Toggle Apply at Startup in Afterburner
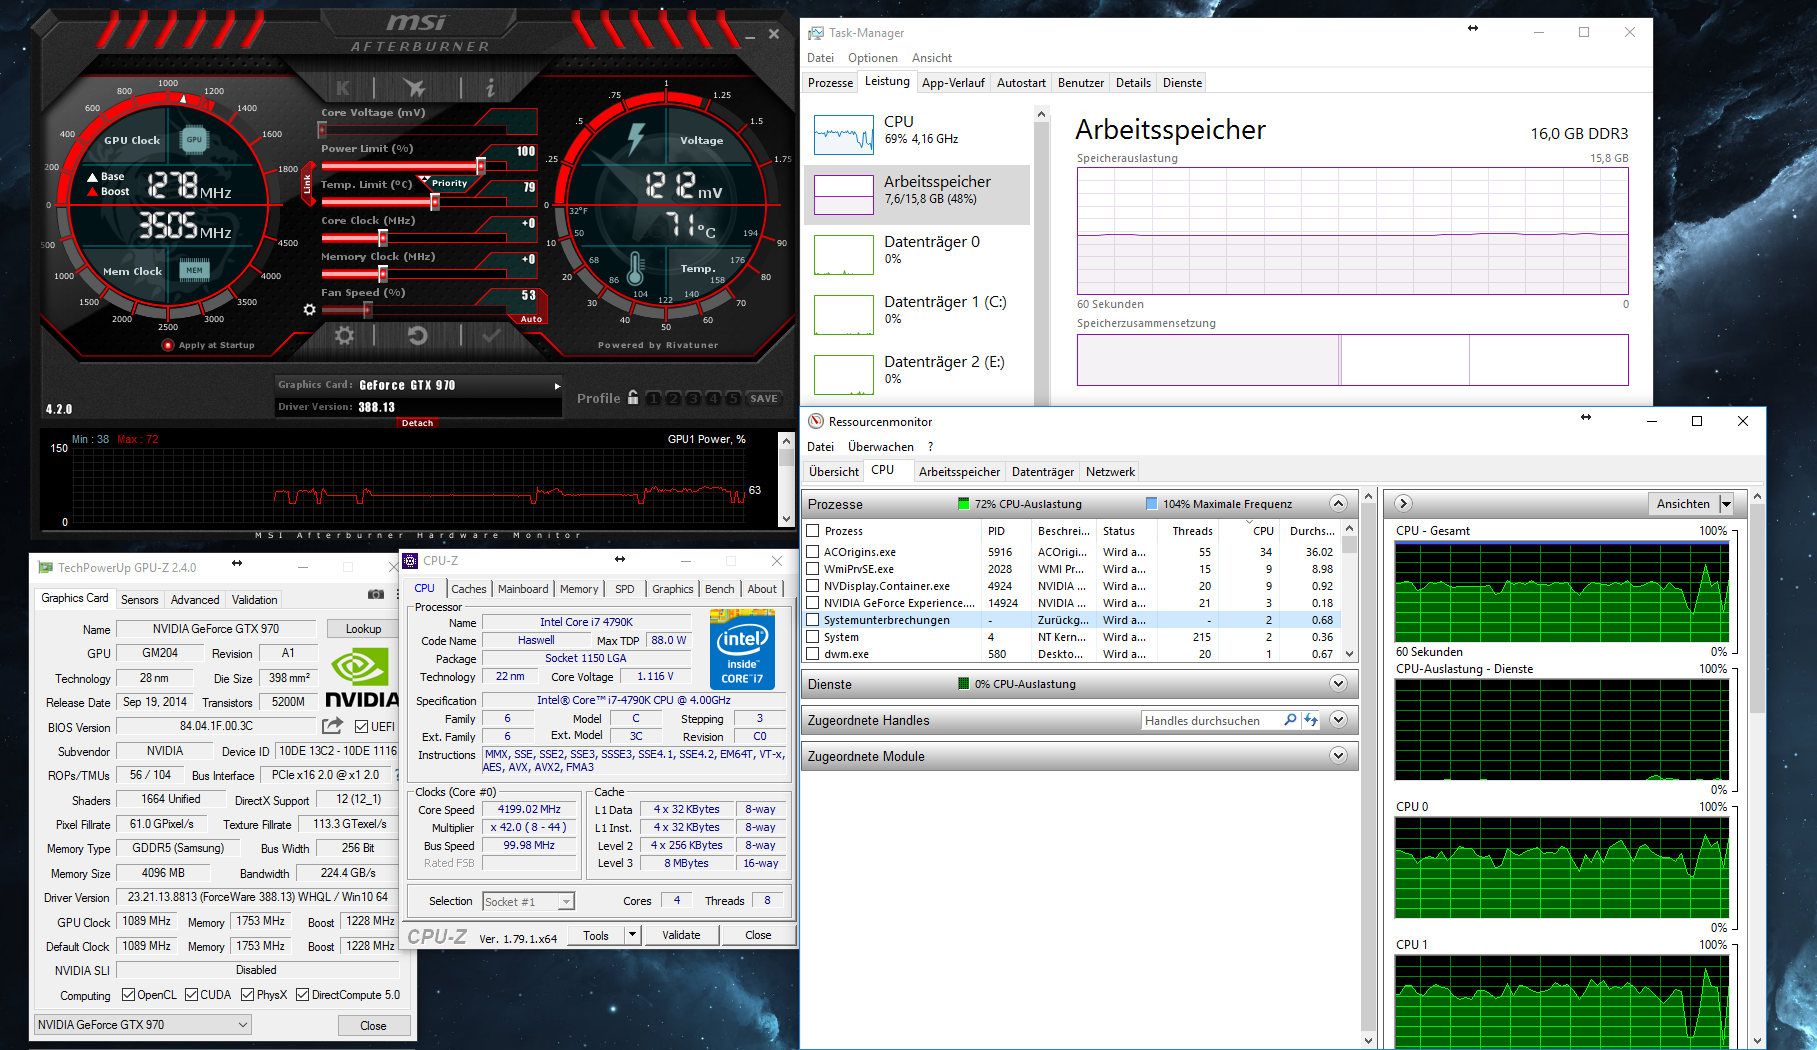Image resolution: width=1817 pixels, height=1050 pixels. (x=168, y=346)
